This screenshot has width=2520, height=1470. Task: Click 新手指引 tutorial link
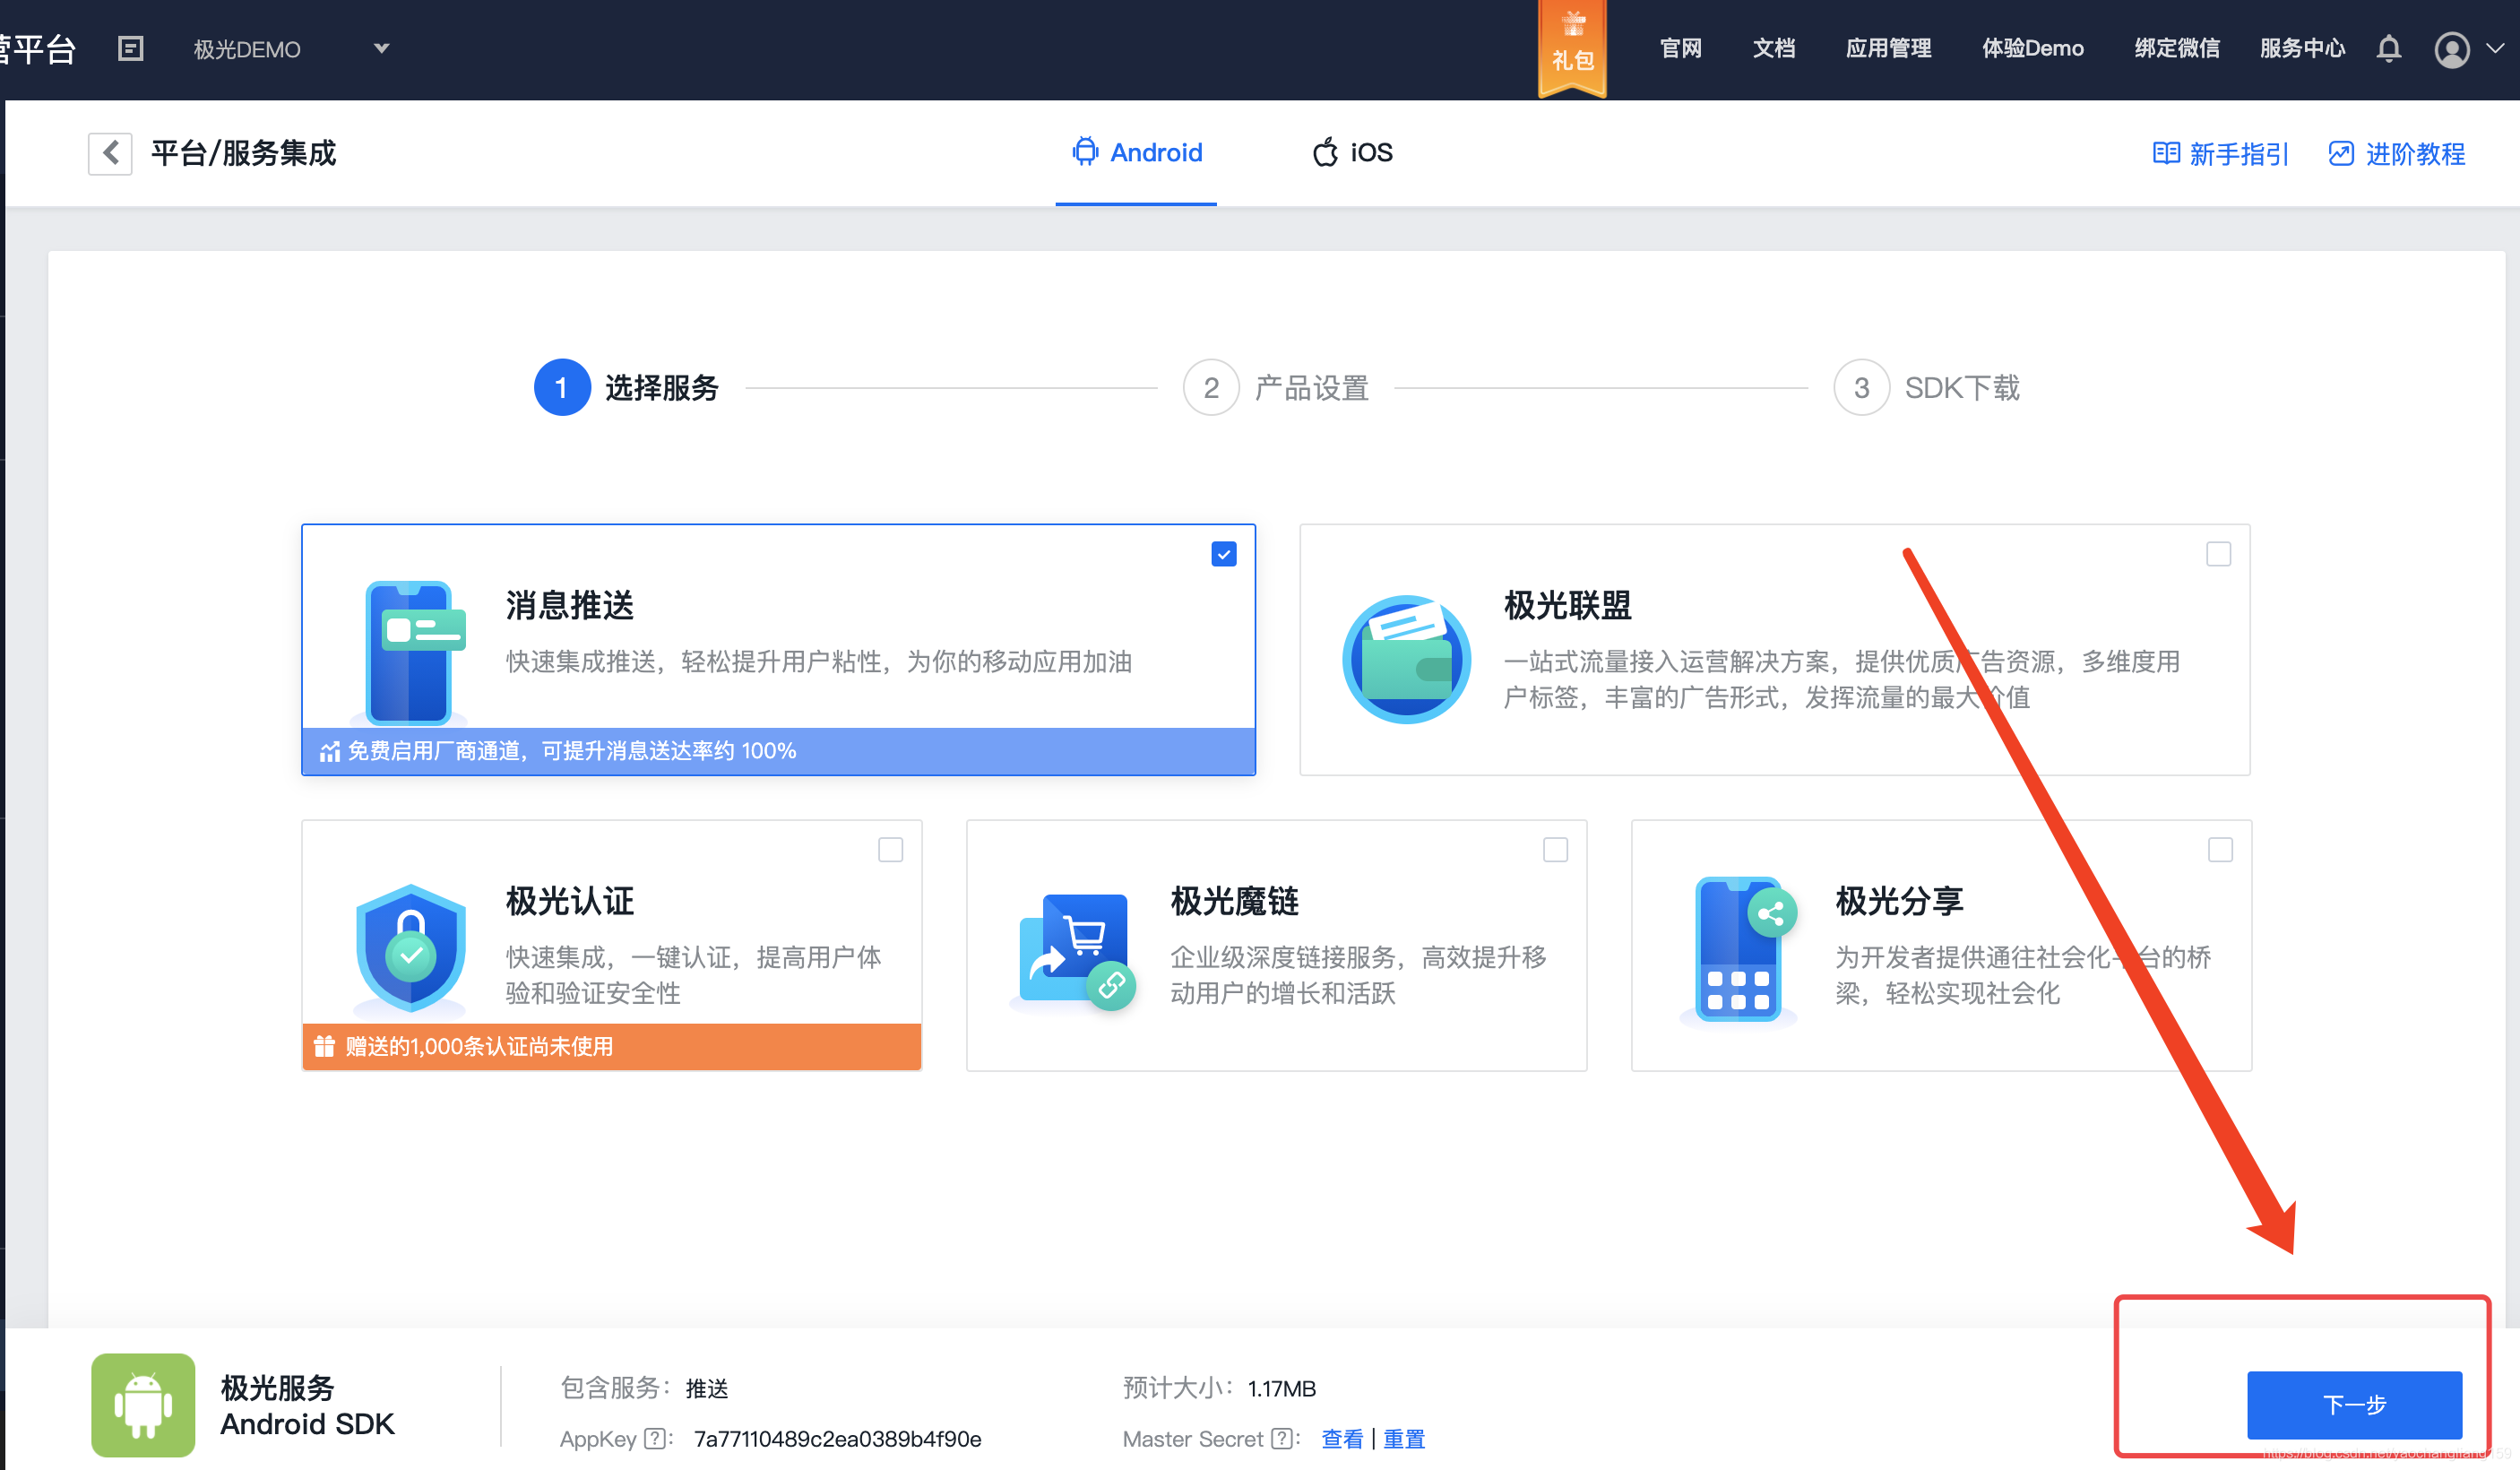pos(2224,154)
